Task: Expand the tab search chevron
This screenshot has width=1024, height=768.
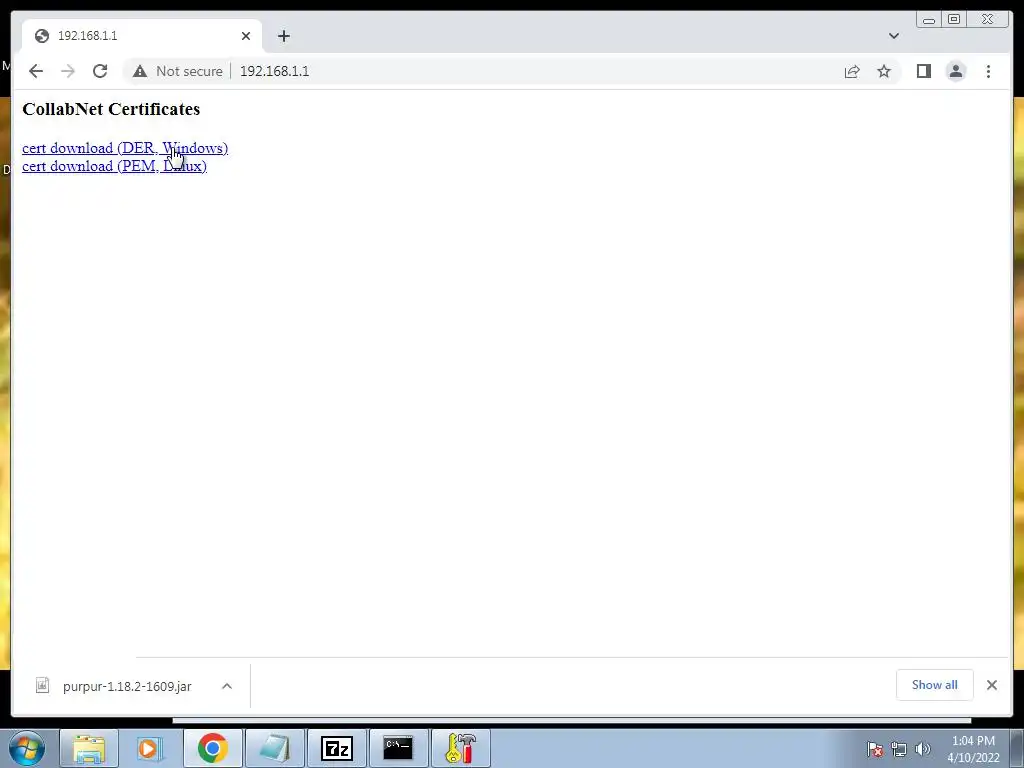Action: (x=893, y=36)
